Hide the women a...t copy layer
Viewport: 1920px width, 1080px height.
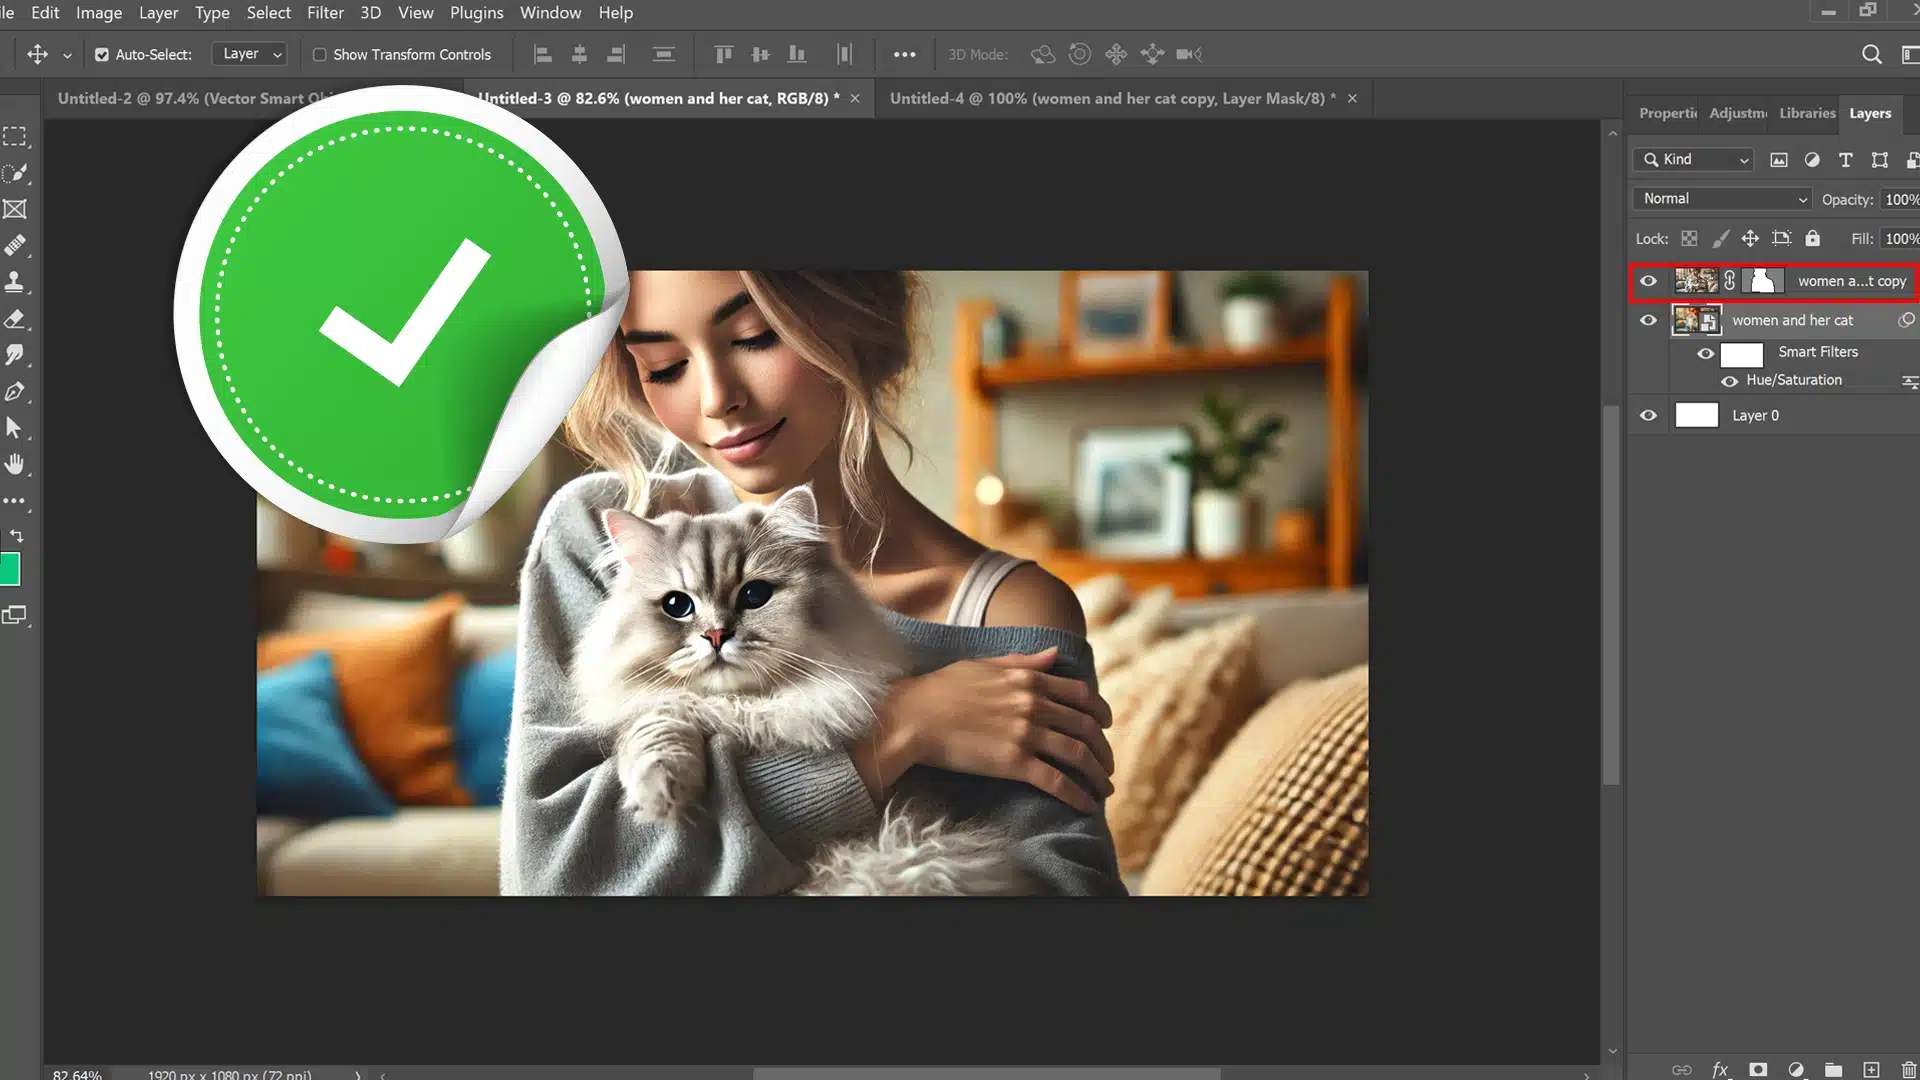click(x=1648, y=281)
